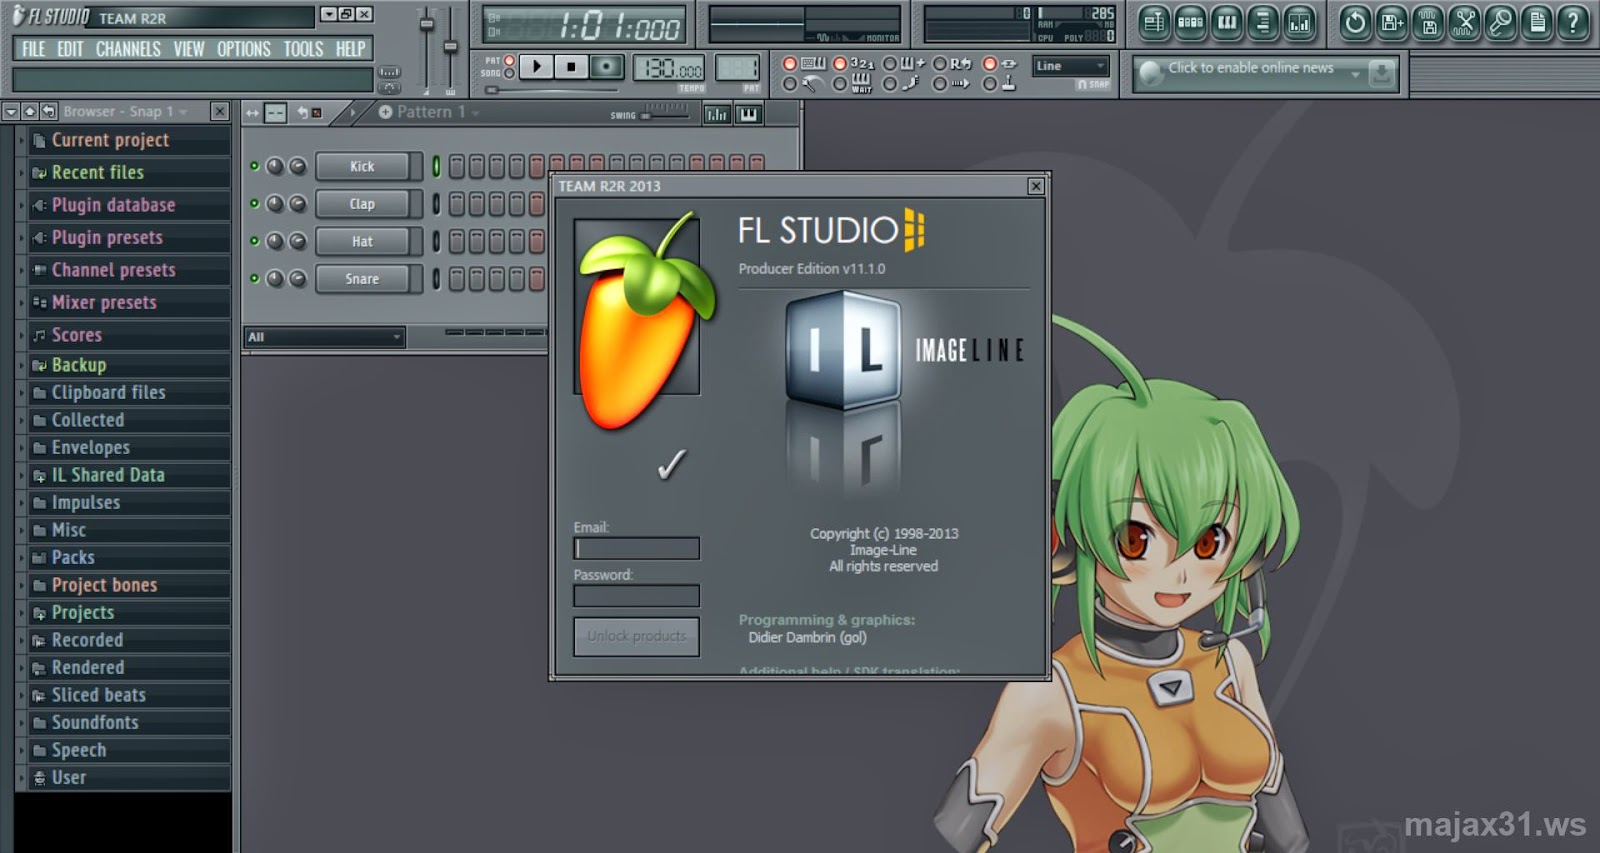Viewport: 1600px width, 853px height.
Task: Open keyboard editor in step sequencer
Action: click(x=748, y=114)
